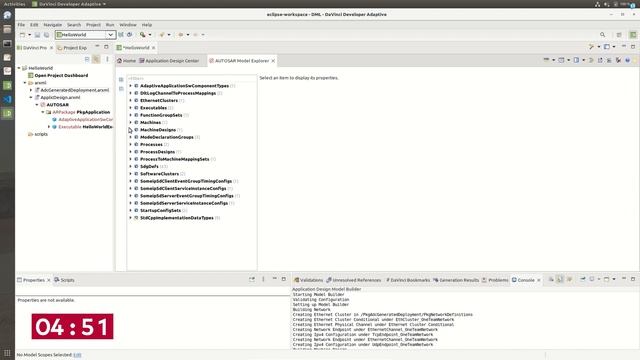
Task: Click the search magnifier icon in toolbar
Action: (602, 35)
